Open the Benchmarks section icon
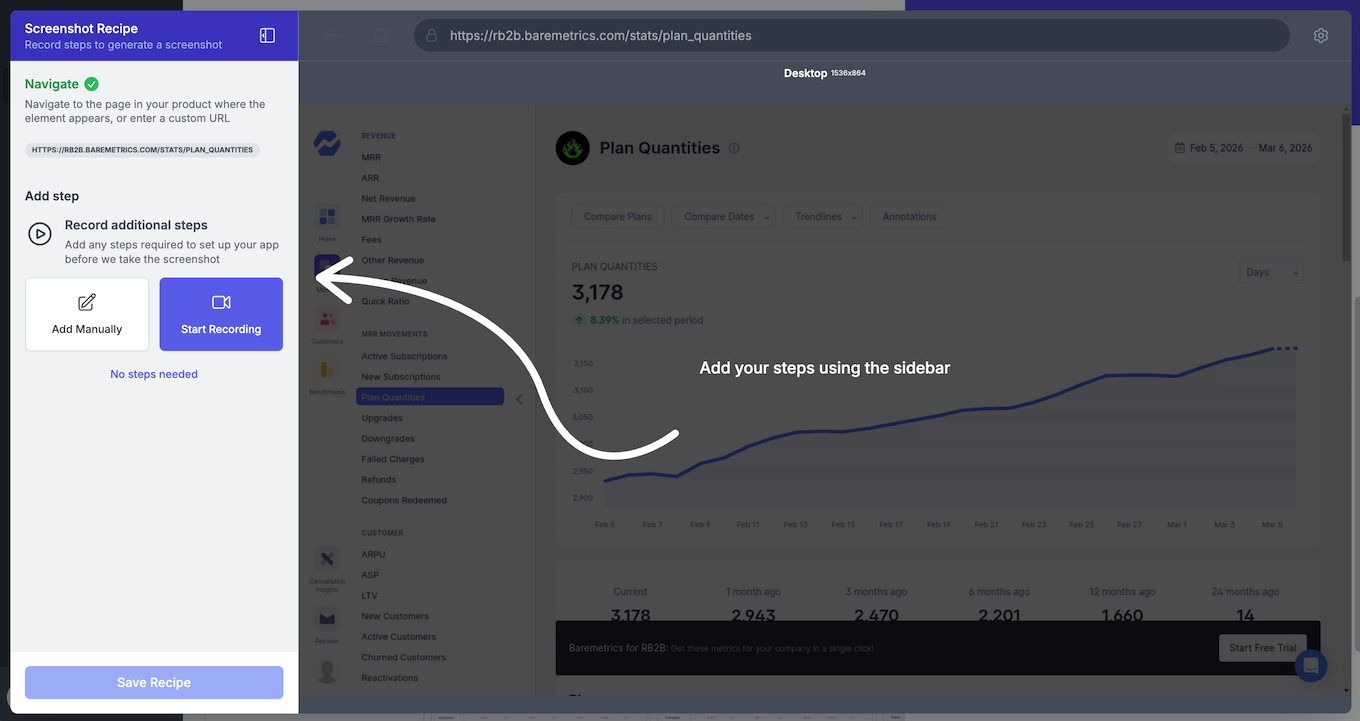Screen dimensions: 1360x721 [327, 372]
